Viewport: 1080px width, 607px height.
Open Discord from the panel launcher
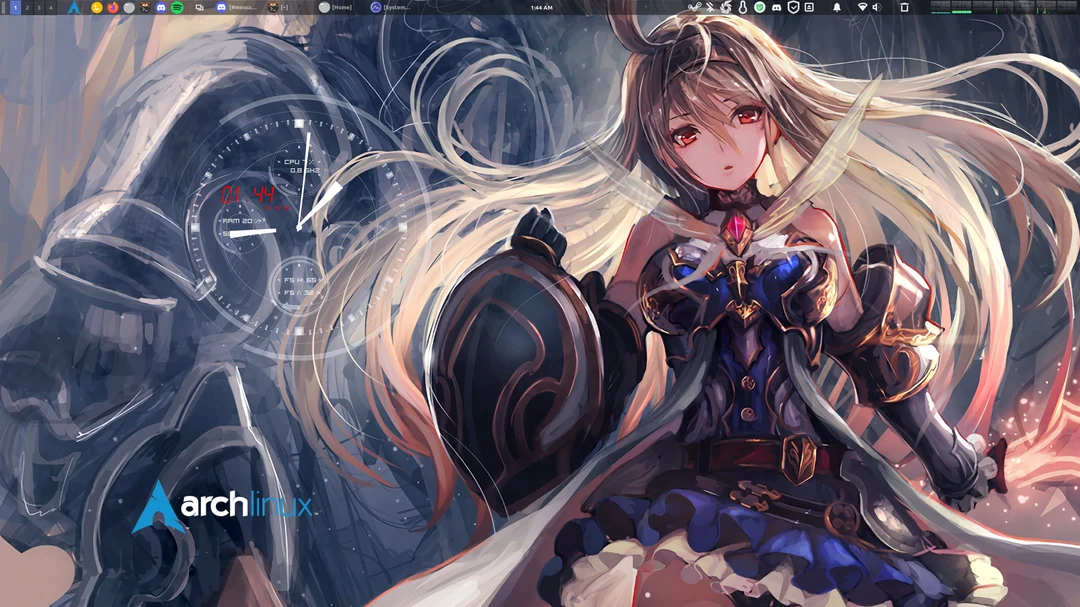click(x=159, y=8)
